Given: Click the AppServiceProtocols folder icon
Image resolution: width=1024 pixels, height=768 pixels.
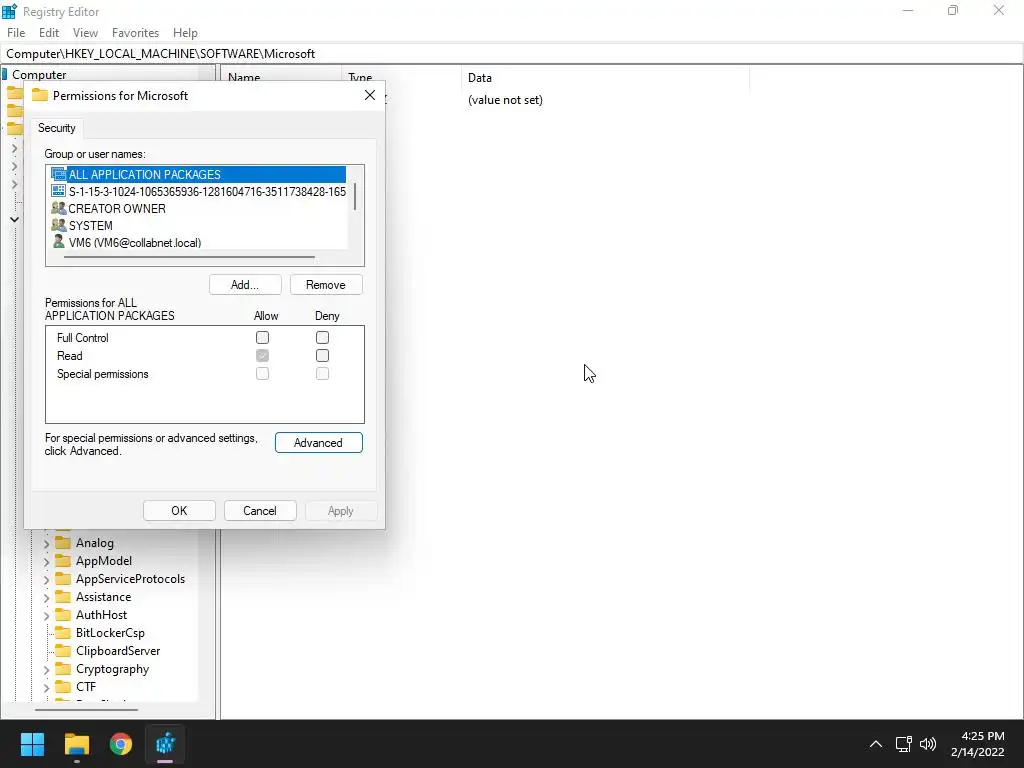Looking at the screenshot, I should [x=63, y=579].
